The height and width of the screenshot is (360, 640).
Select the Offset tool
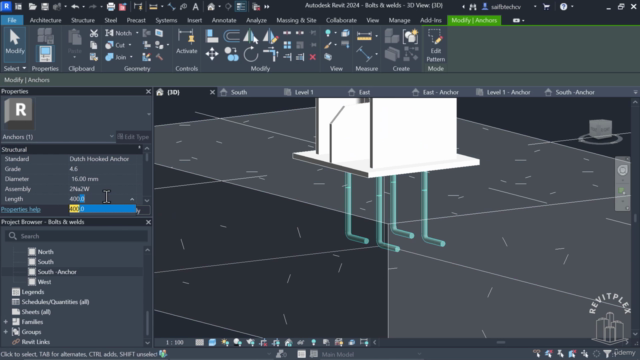tap(231, 36)
